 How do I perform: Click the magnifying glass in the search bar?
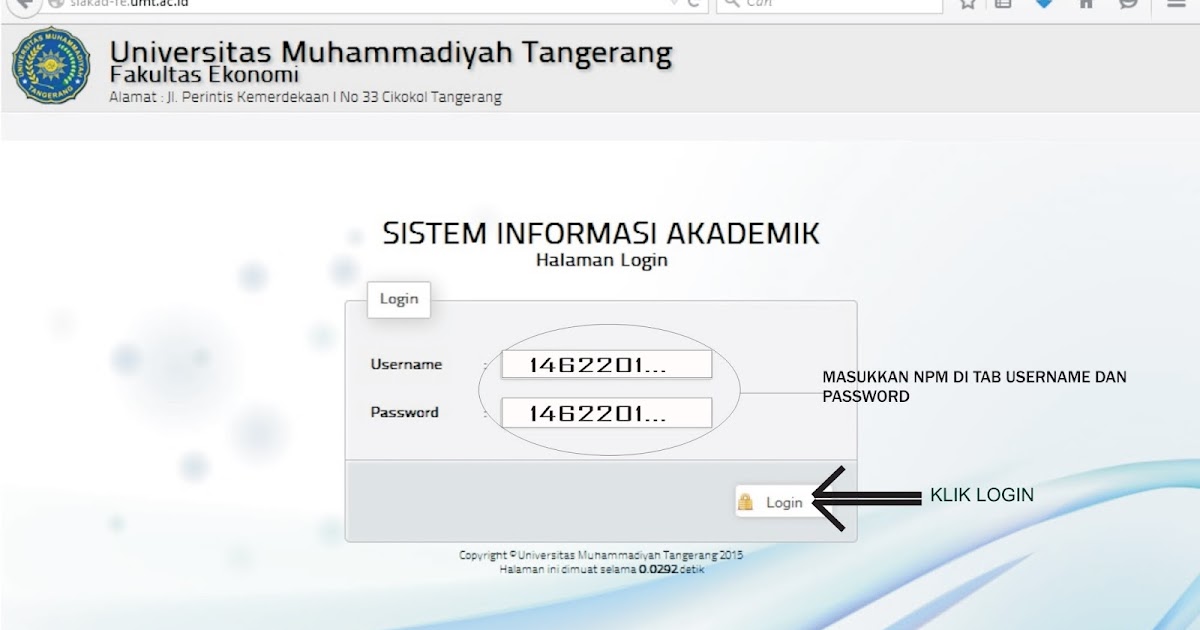coord(730,3)
